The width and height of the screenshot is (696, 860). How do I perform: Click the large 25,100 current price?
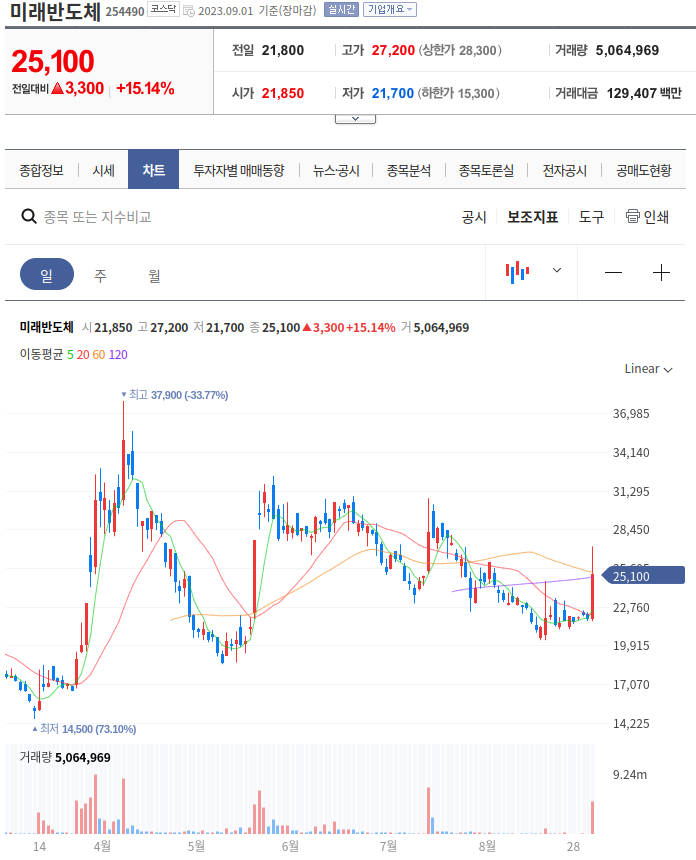pyautogui.click(x=53, y=61)
